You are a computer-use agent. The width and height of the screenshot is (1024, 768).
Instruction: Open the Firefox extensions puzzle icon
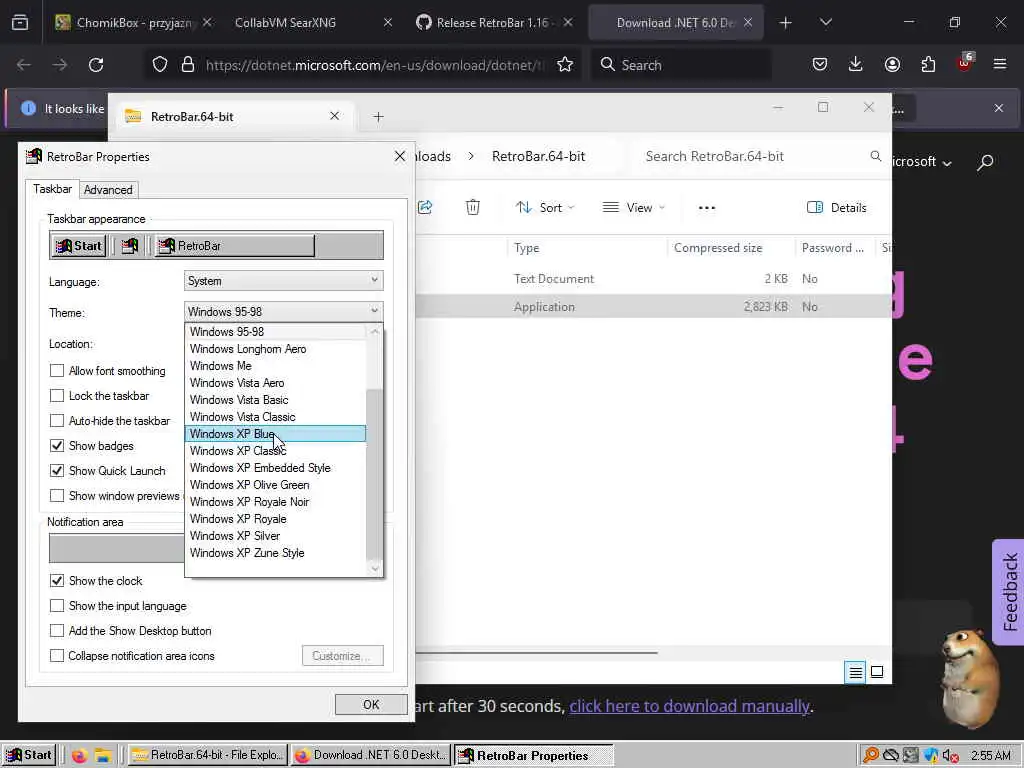pos(928,65)
